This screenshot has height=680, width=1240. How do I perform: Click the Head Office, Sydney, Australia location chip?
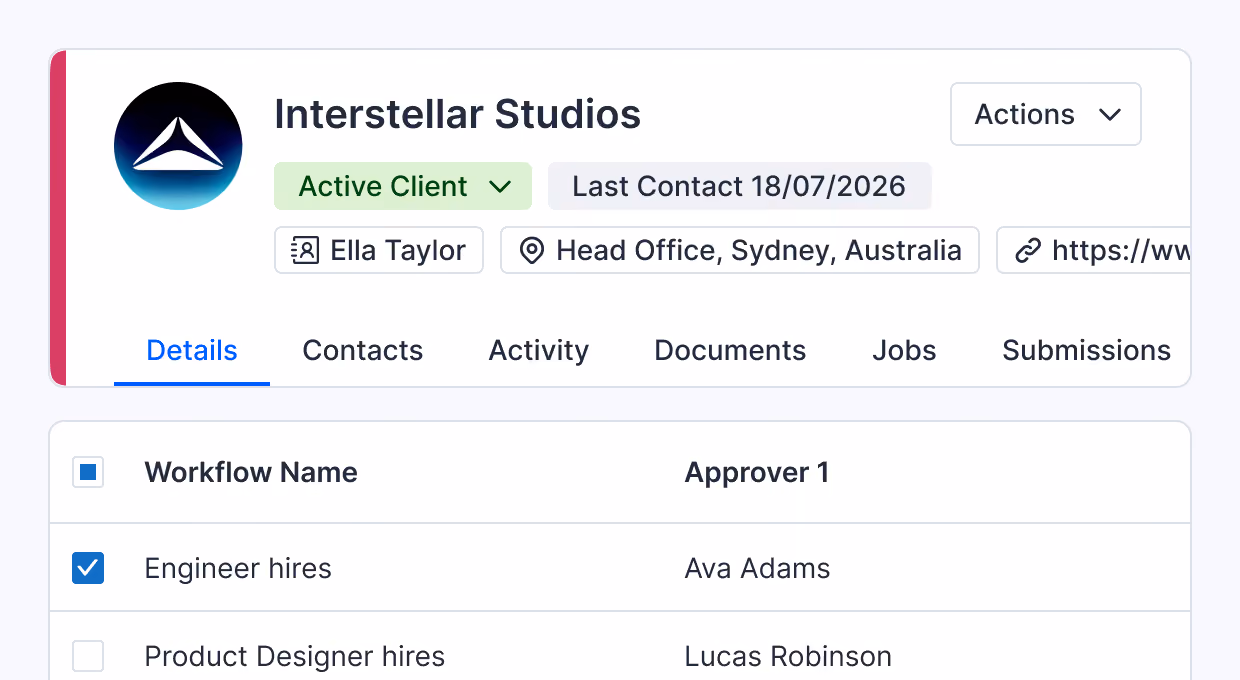click(739, 250)
